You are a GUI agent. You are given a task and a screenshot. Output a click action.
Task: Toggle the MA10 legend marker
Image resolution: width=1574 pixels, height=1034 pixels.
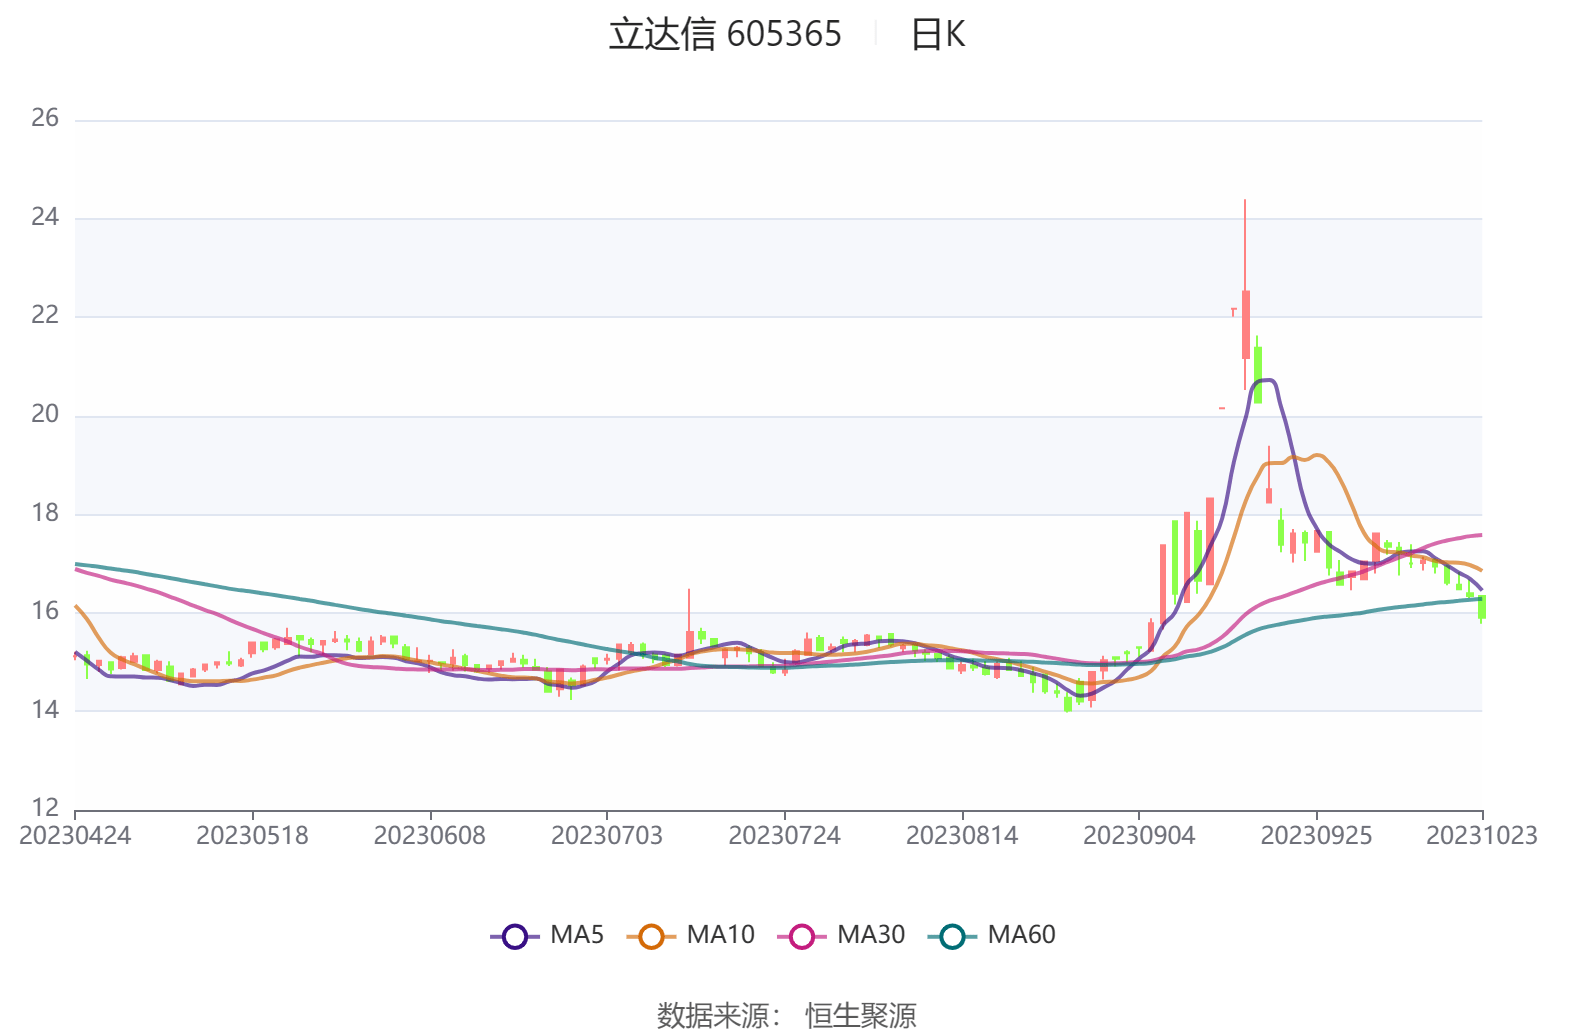(651, 937)
